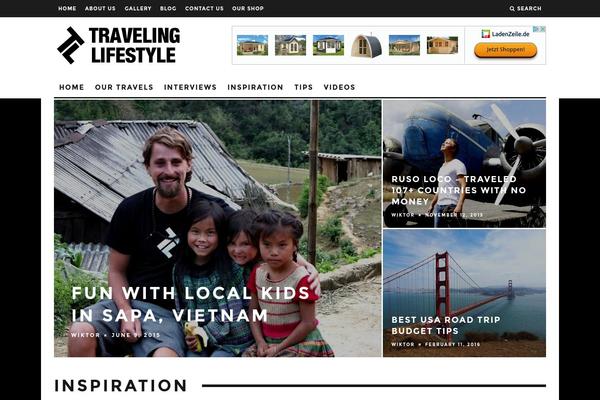Select the Our Travels menu item
The width and height of the screenshot is (600, 400).
click(x=124, y=87)
